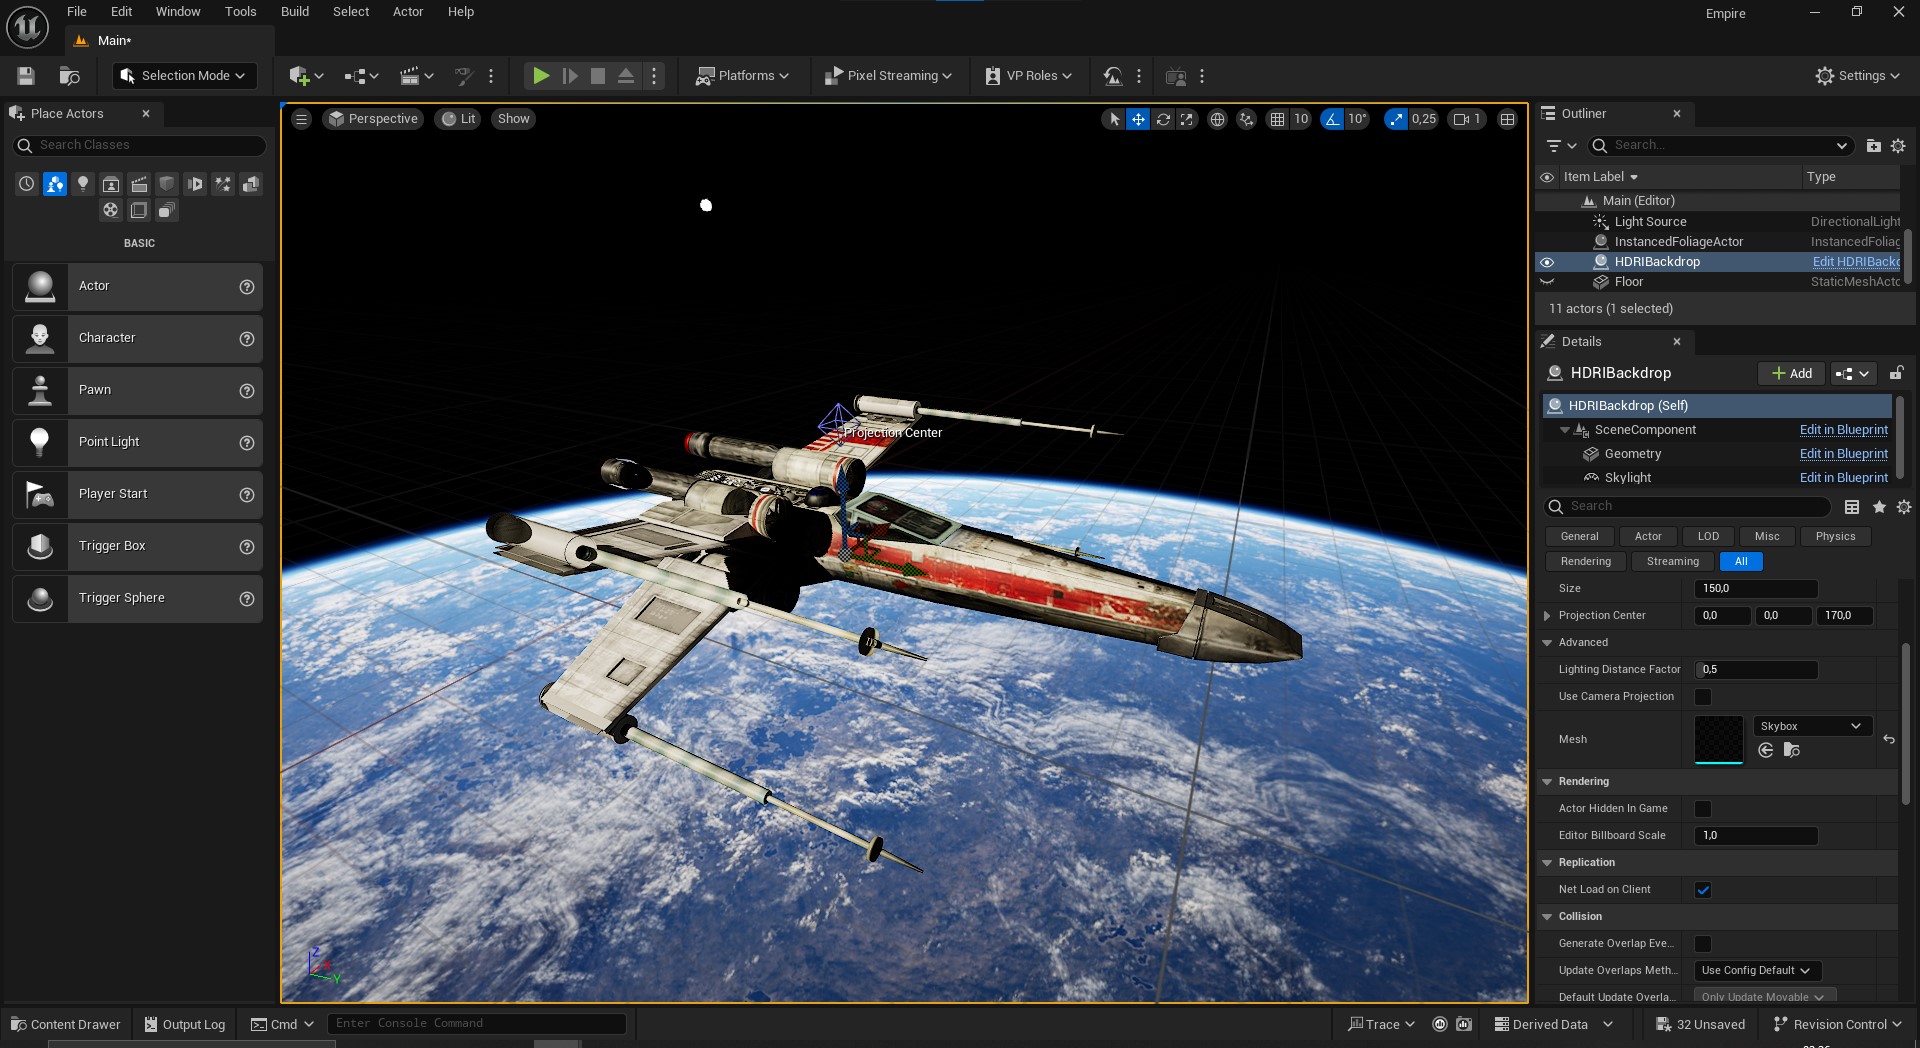The width and height of the screenshot is (1920, 1048).
Task: Select Basic category icon in Place Actors
Action: point(55,184)
